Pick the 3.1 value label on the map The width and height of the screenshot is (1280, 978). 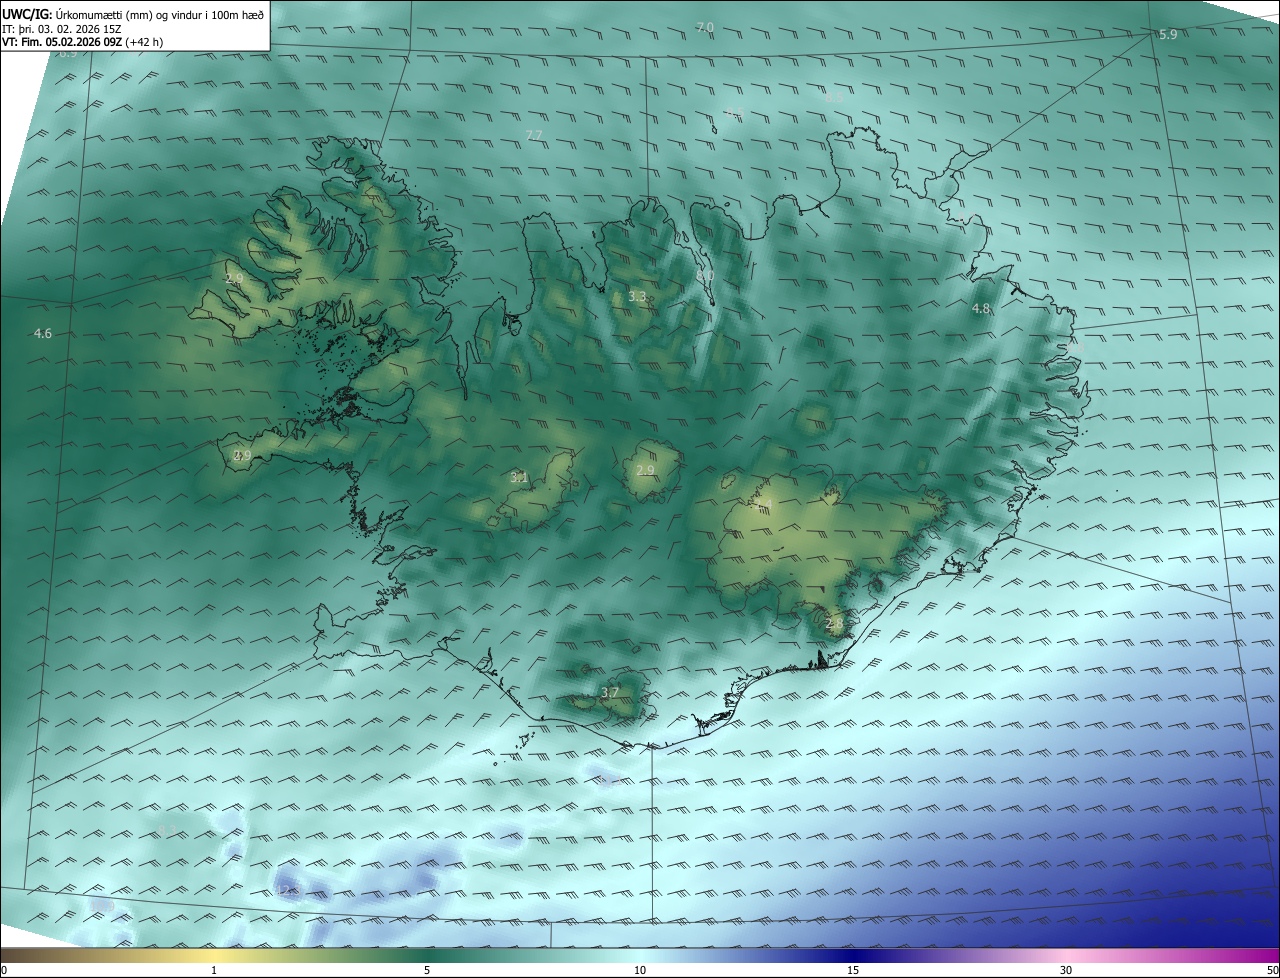pos(518,478)
